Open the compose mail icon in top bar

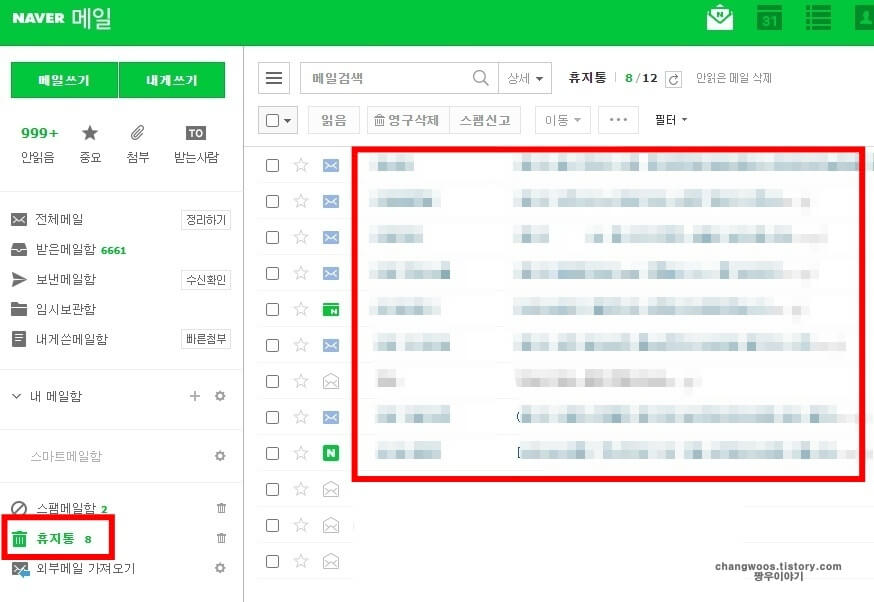click(719, 17)
